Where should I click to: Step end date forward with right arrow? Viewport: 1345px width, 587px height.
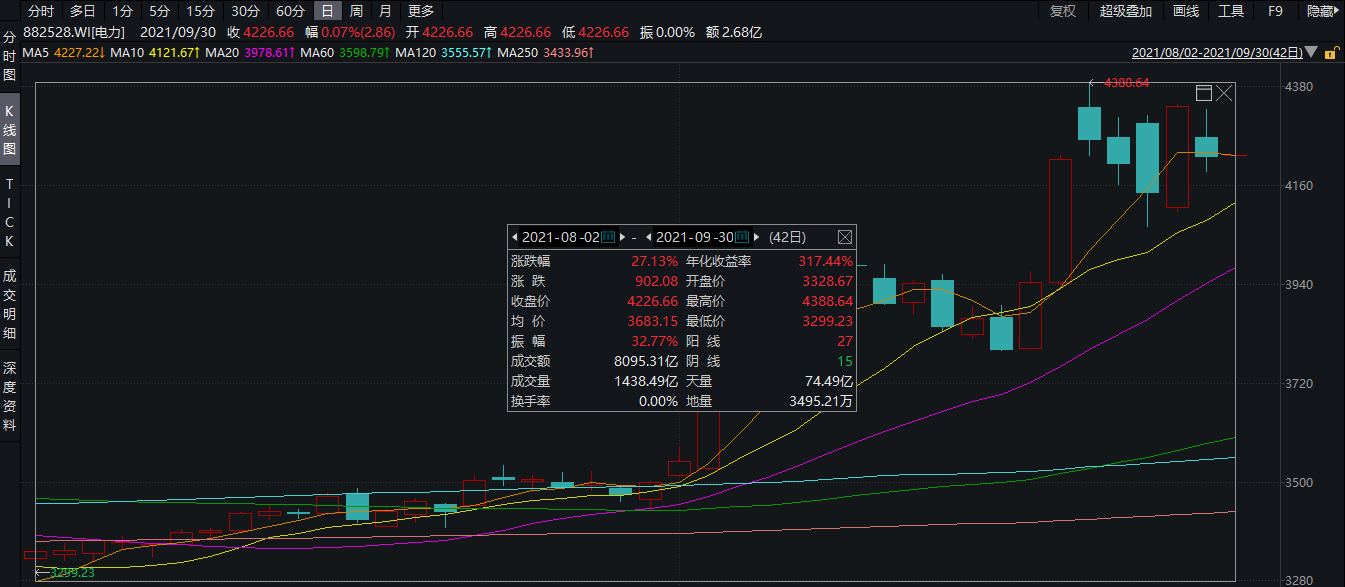point(756,237)
